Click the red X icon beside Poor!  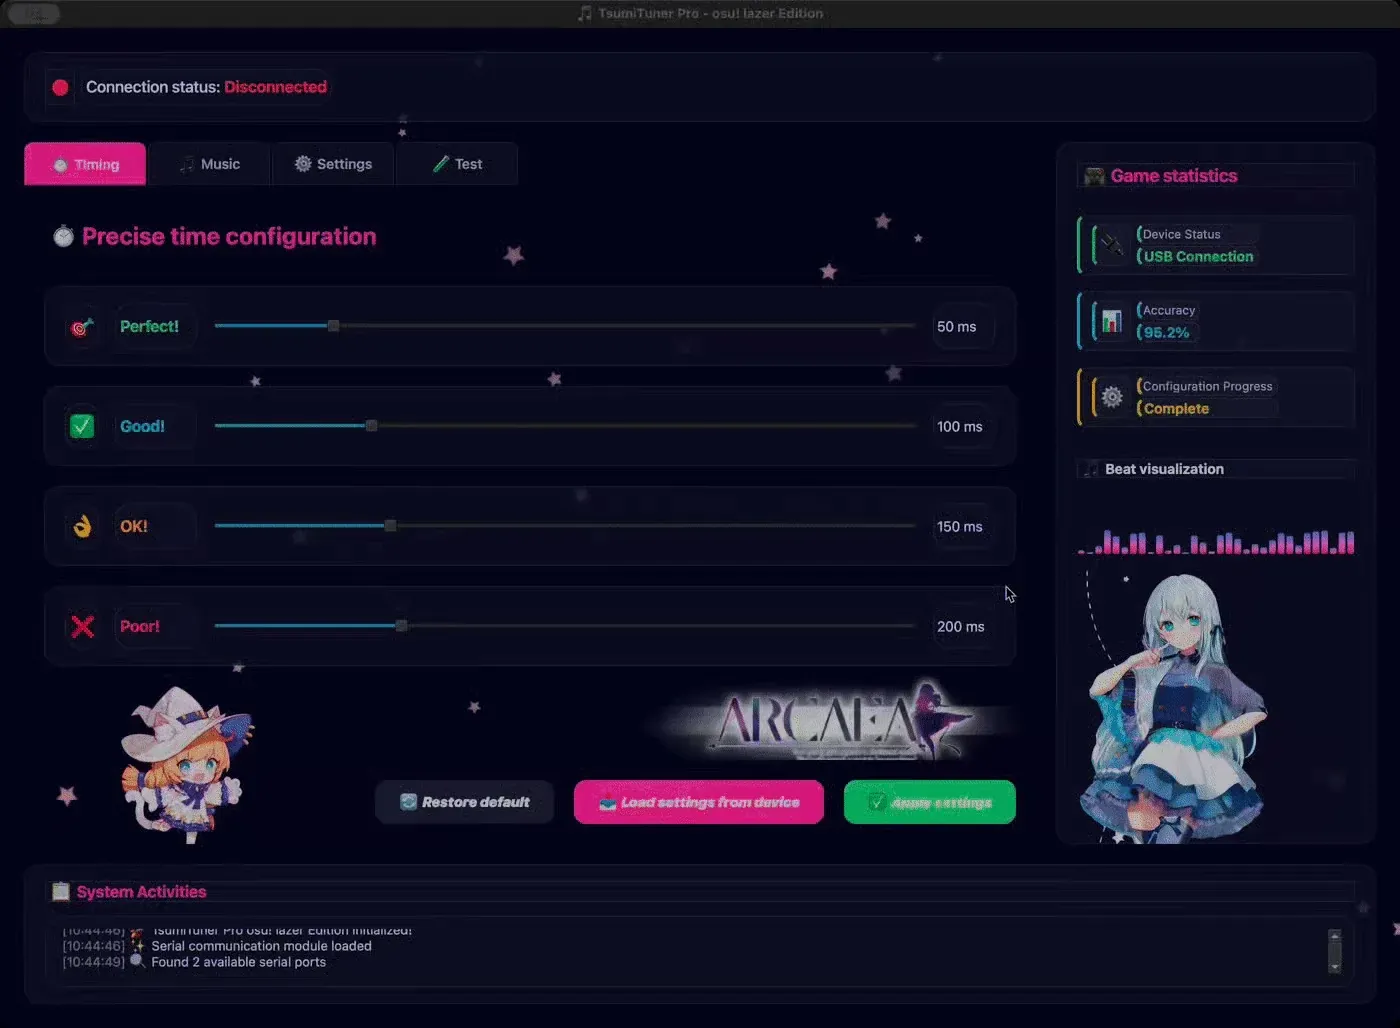(x=82, y=626)
